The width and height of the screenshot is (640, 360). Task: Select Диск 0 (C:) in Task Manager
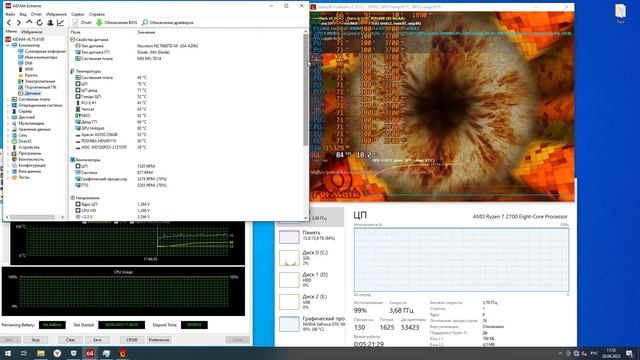(310, 258)
